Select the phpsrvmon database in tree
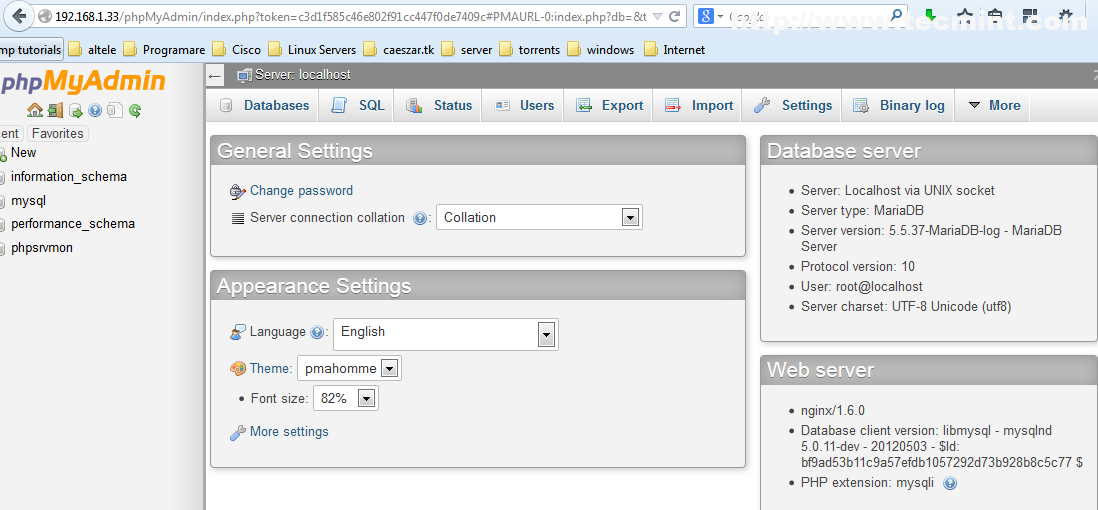Screen dimensions: 1098x510 [x=42, y=247]
